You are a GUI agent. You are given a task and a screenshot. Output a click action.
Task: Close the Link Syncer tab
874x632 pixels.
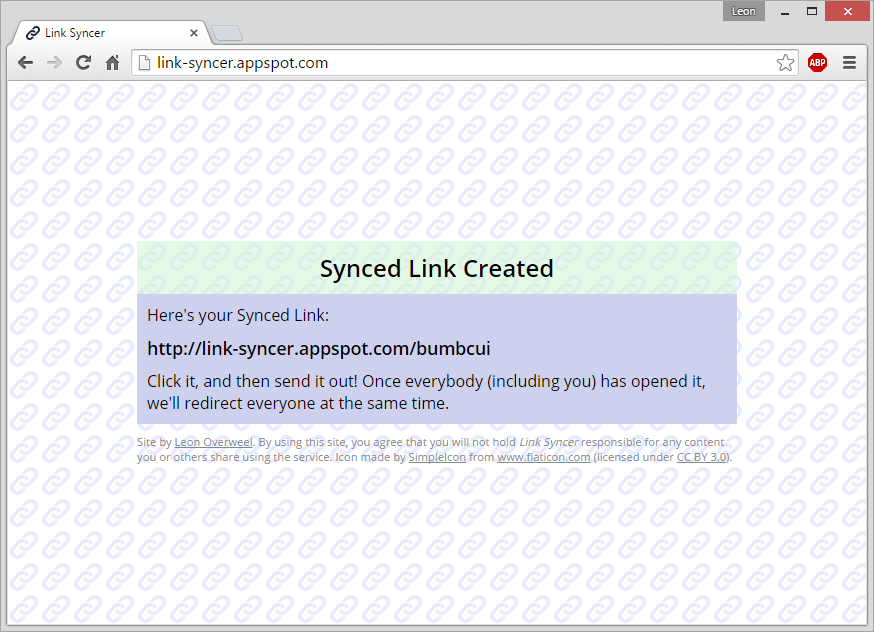click(194, 33)
